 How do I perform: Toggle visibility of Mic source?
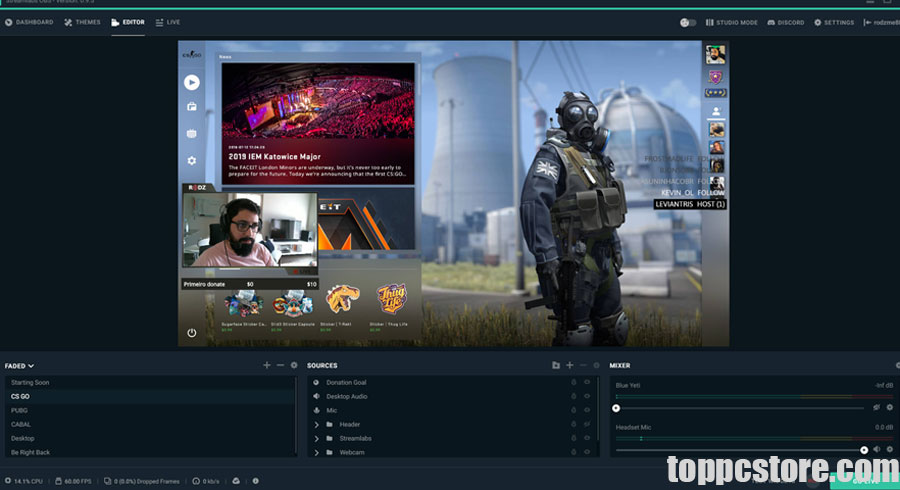(587, 410)
